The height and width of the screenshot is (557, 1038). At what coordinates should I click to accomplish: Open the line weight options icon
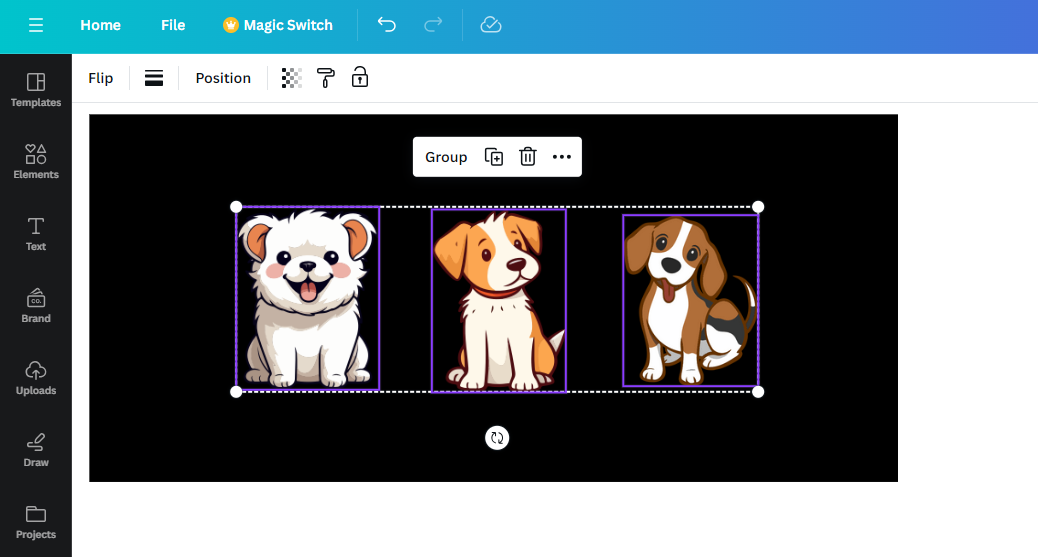(x=154, y=78)
